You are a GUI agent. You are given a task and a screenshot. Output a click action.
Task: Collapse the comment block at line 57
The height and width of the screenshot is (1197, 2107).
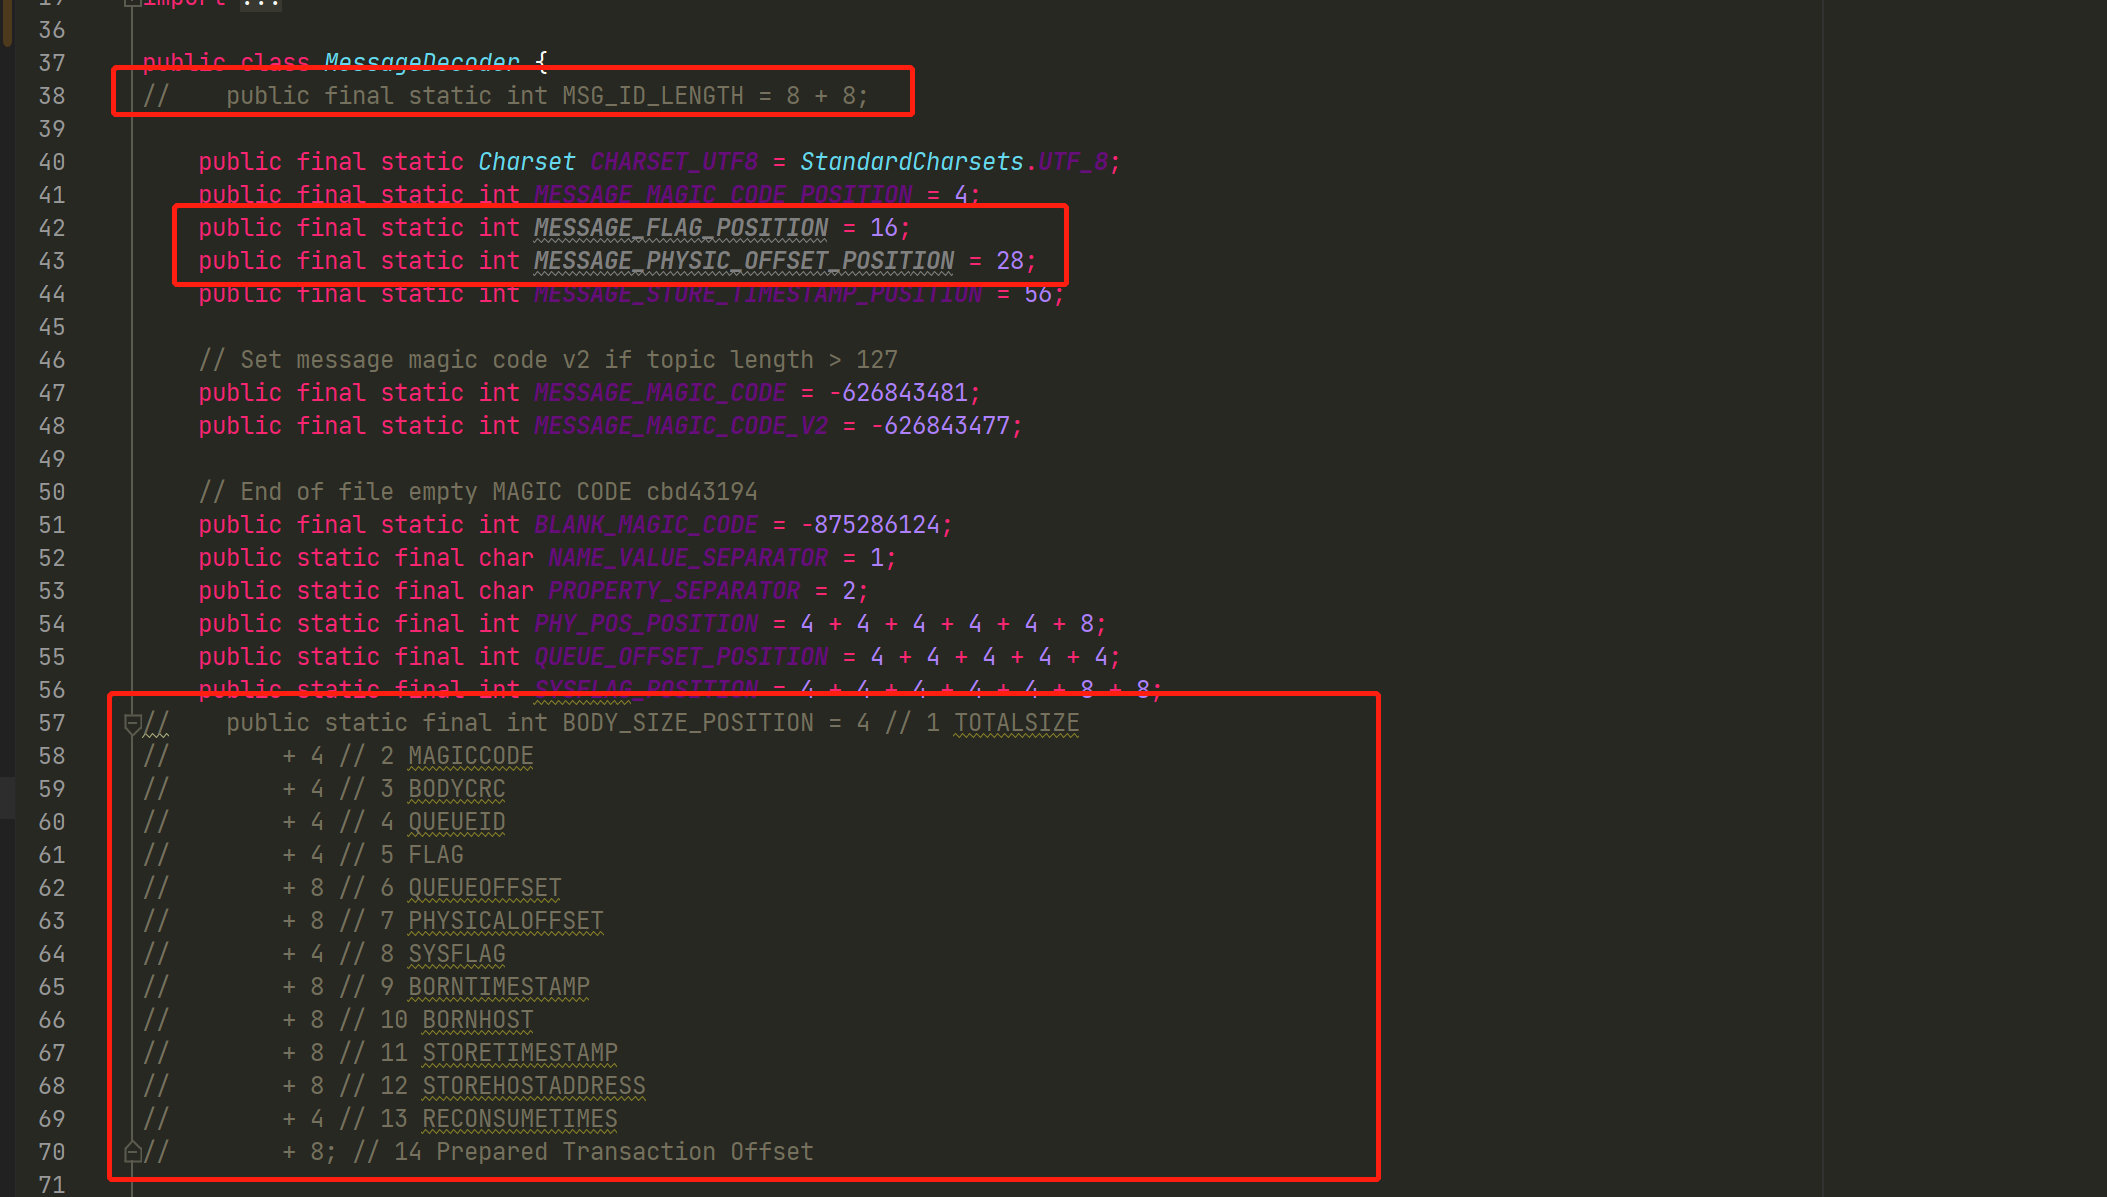coord(132,723)
